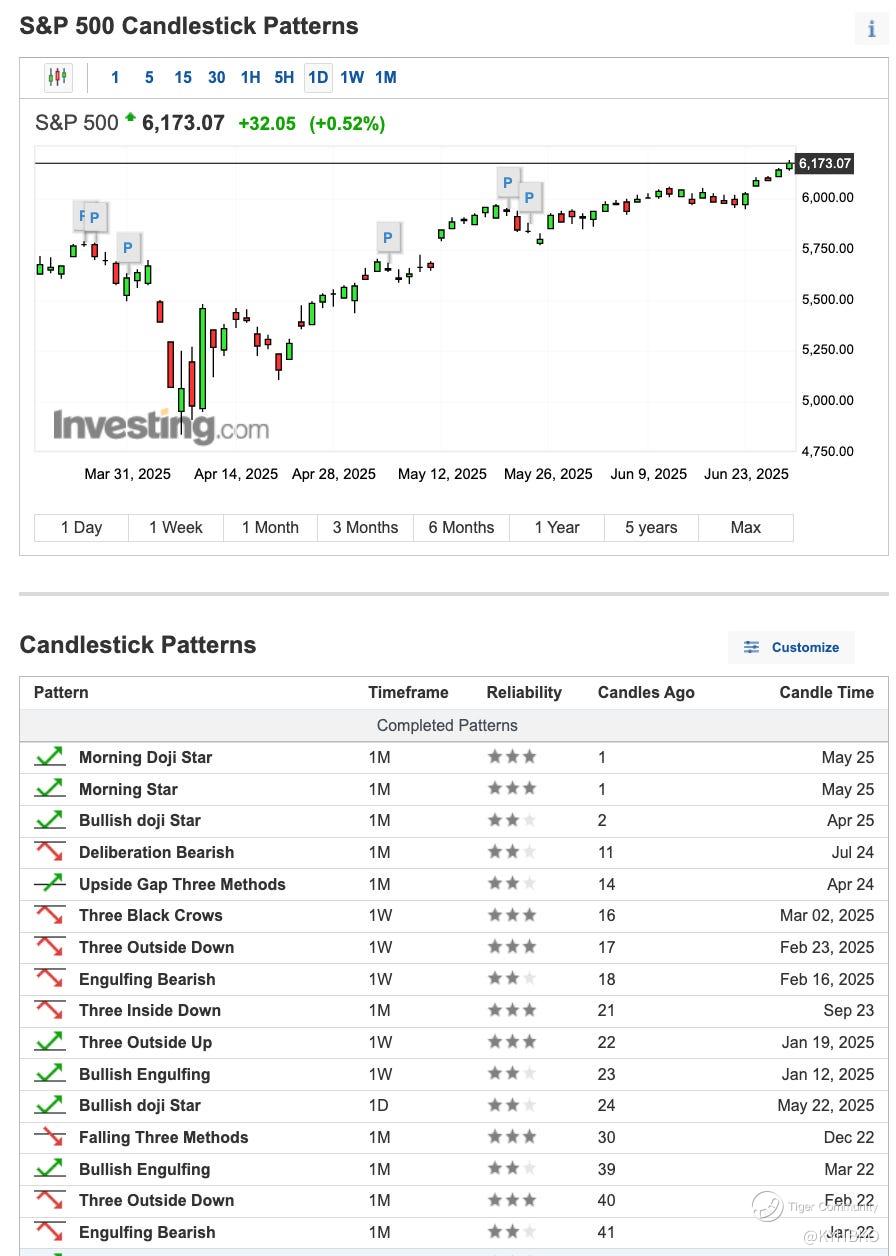The height and width of the screenshot is (1256, 896).
Task: Click the Pattern column header
Action: pos(61,692)
